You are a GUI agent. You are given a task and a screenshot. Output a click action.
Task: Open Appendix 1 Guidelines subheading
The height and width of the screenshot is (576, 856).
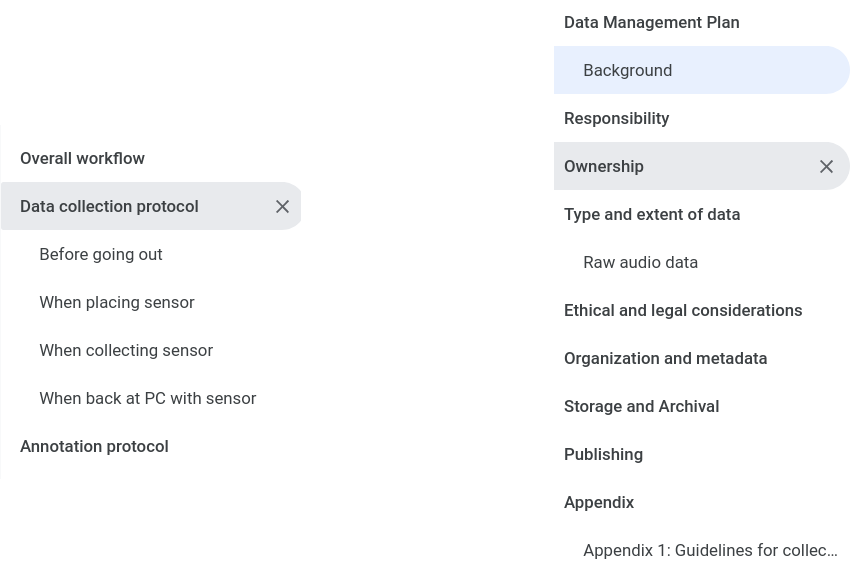click(x=710, y=550)
